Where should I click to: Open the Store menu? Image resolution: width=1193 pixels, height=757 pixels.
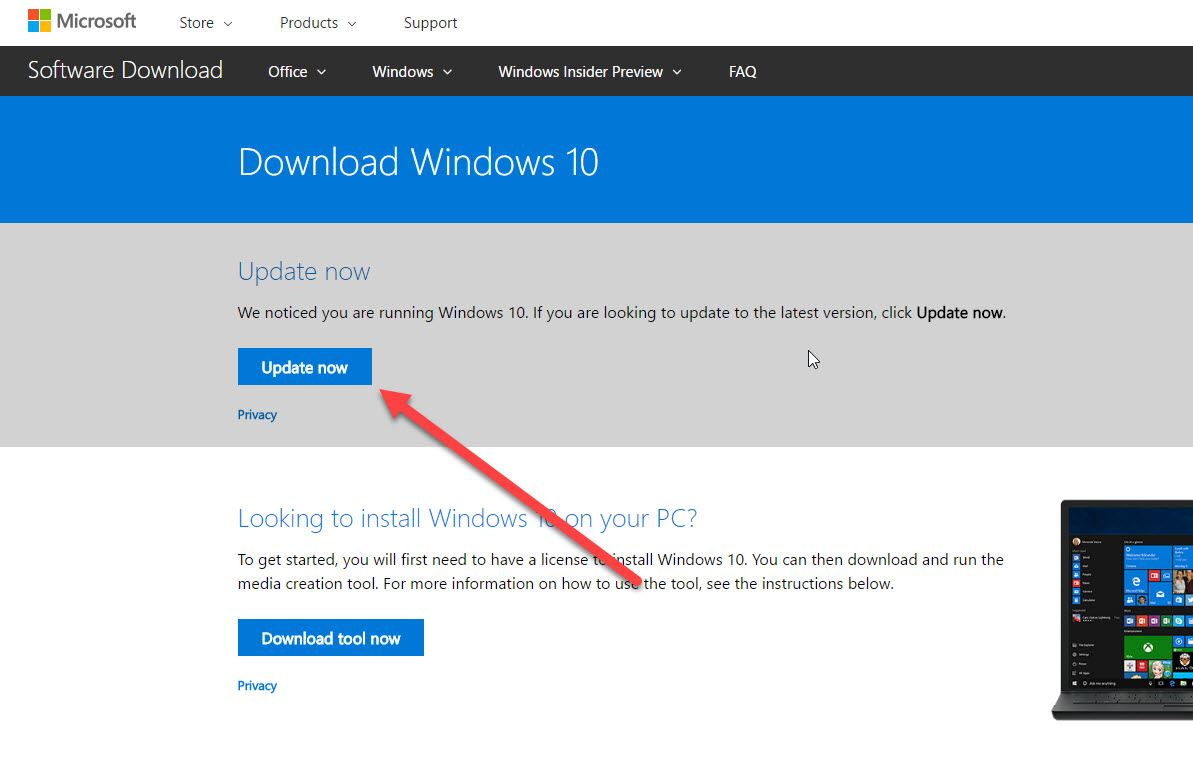pyautogui.click(x=205, y=23)
